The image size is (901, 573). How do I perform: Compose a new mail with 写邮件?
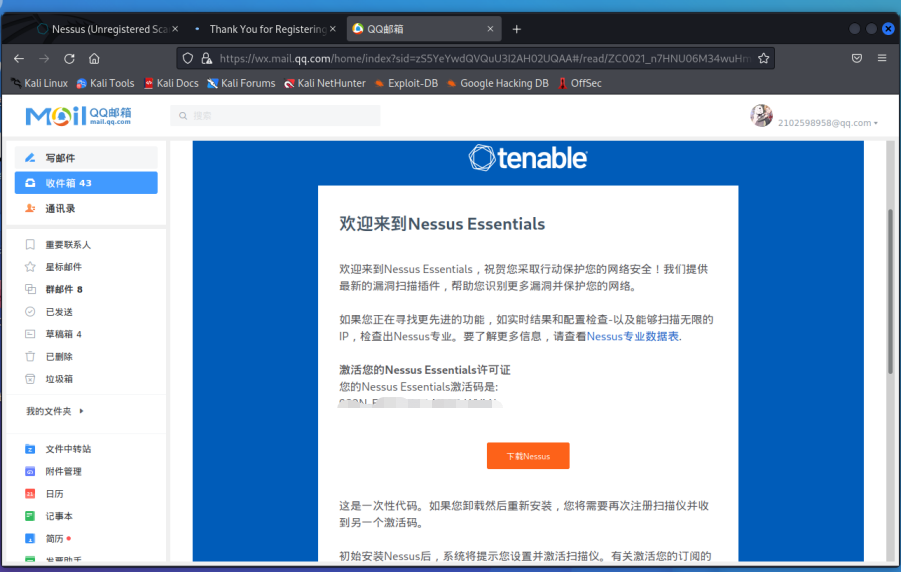[x=86, y=157]
